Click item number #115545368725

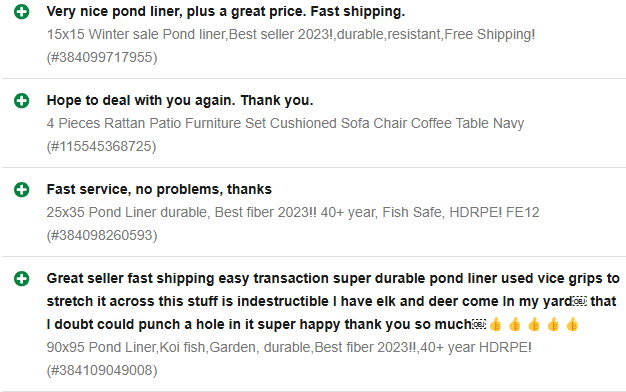(x=101, y=147)
